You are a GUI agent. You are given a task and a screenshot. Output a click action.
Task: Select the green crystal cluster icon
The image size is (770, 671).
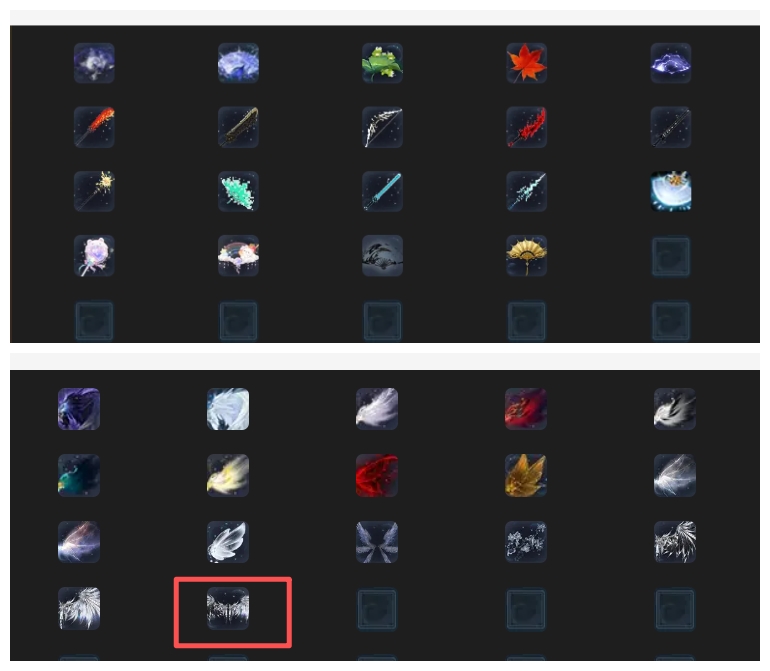point(238,191)
